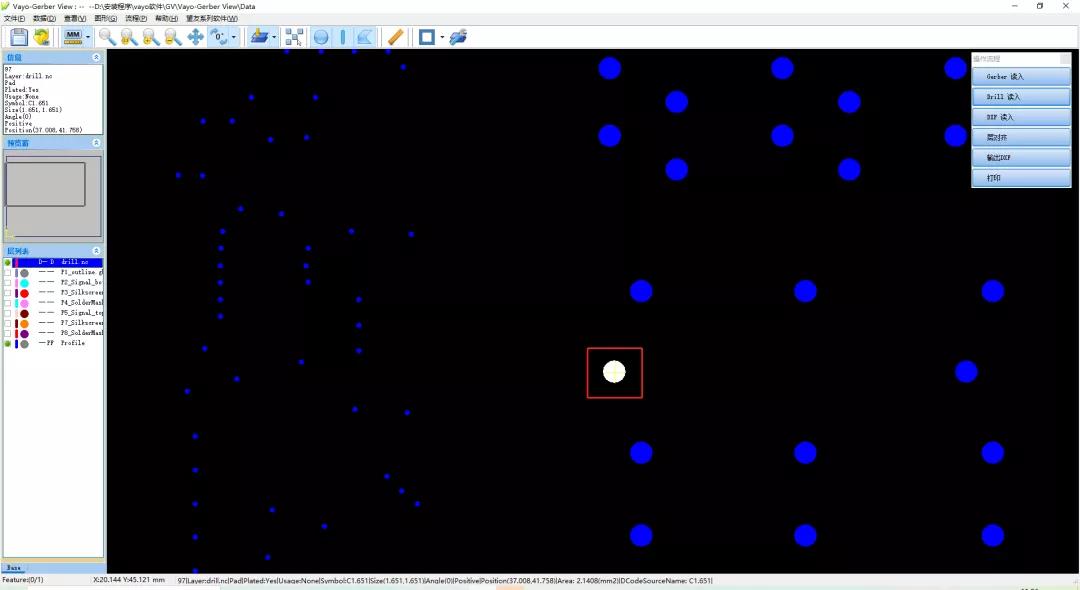
Task: Select the plain zoom magnifier tool
Action: [x=107, y=36]
